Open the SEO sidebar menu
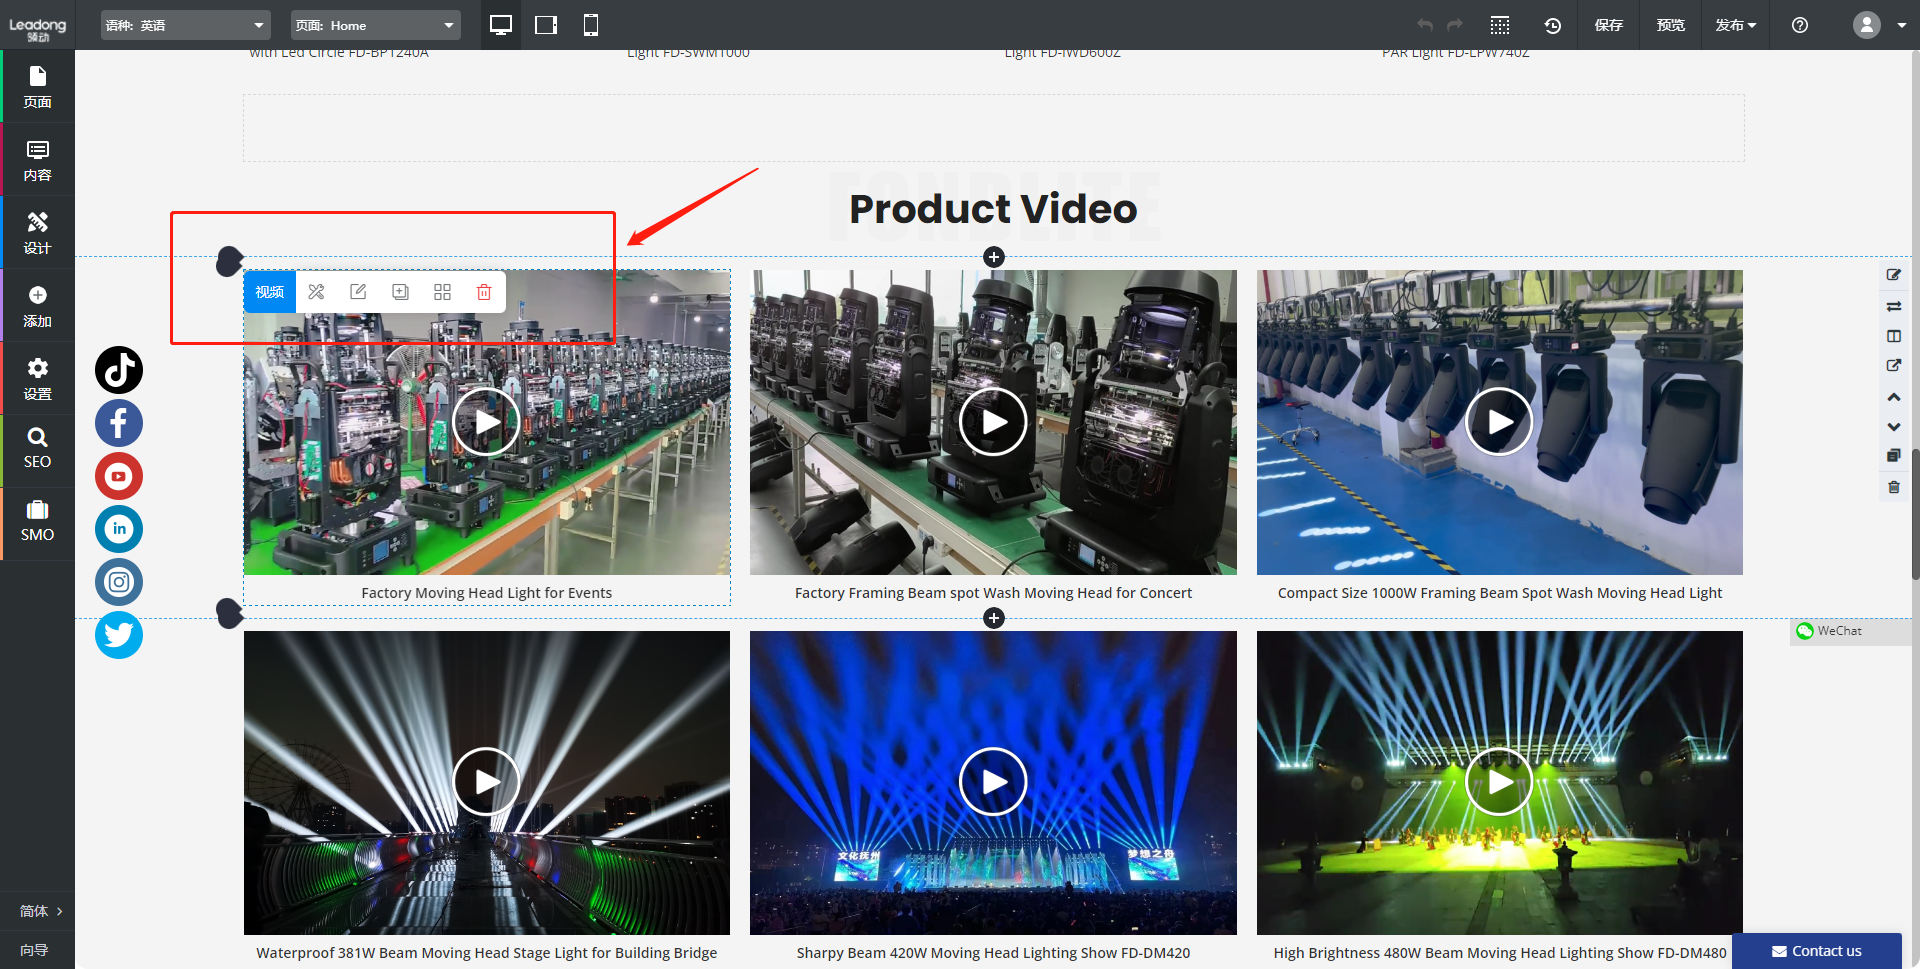The image size is (1920, 969). coord(37,448)
